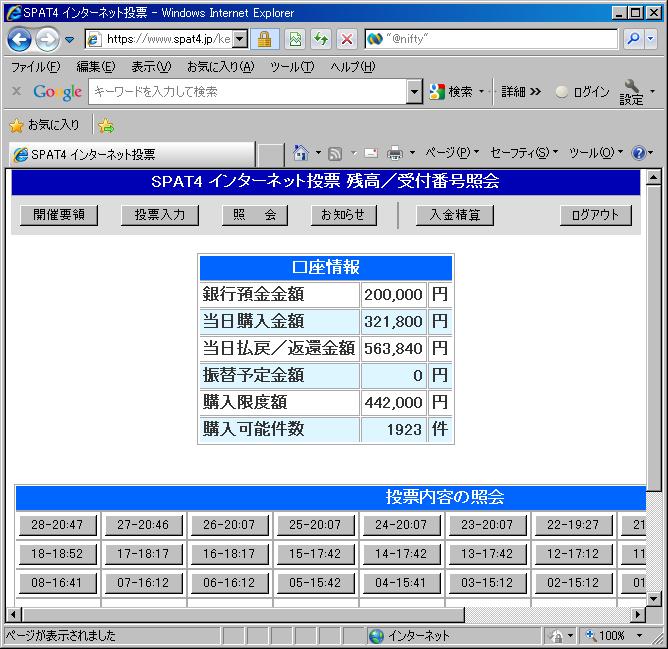Open the 100% zoom level dropdown
Viewport: 668px width, 649px height.
(x=639, y=636)
